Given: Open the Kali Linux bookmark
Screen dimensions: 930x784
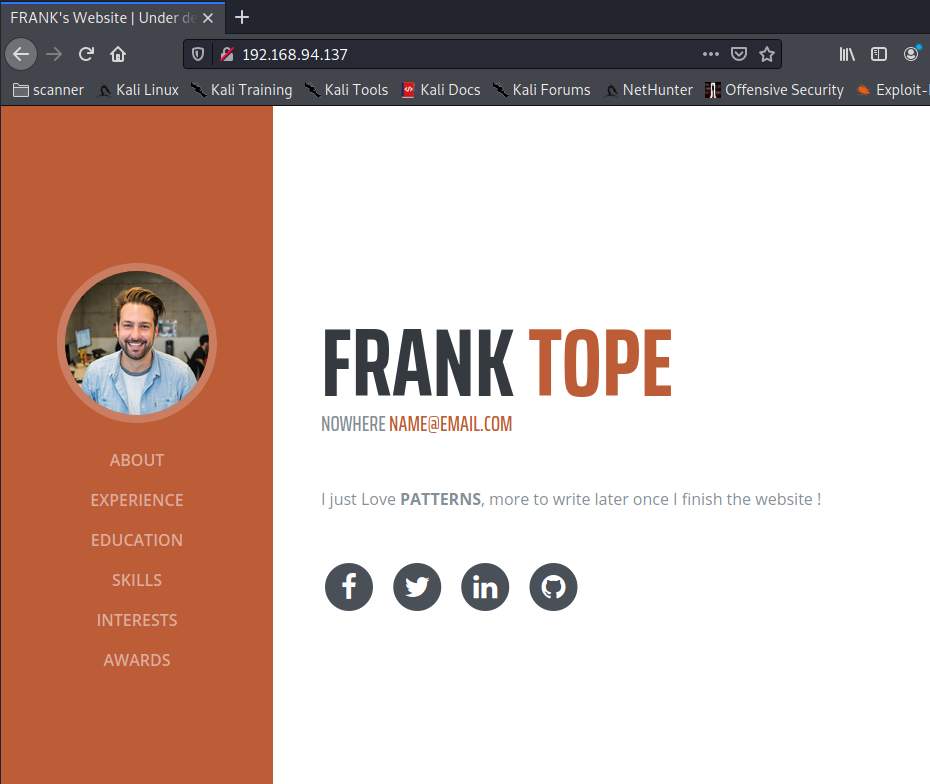Looking at the screenshot, I should 139,90.
